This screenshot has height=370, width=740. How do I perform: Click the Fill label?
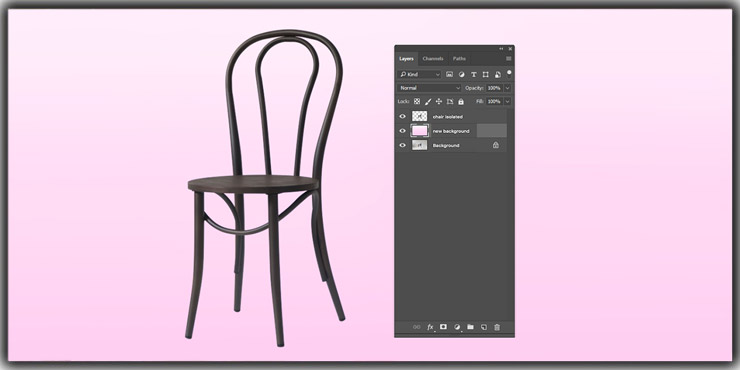click(480, 101)
